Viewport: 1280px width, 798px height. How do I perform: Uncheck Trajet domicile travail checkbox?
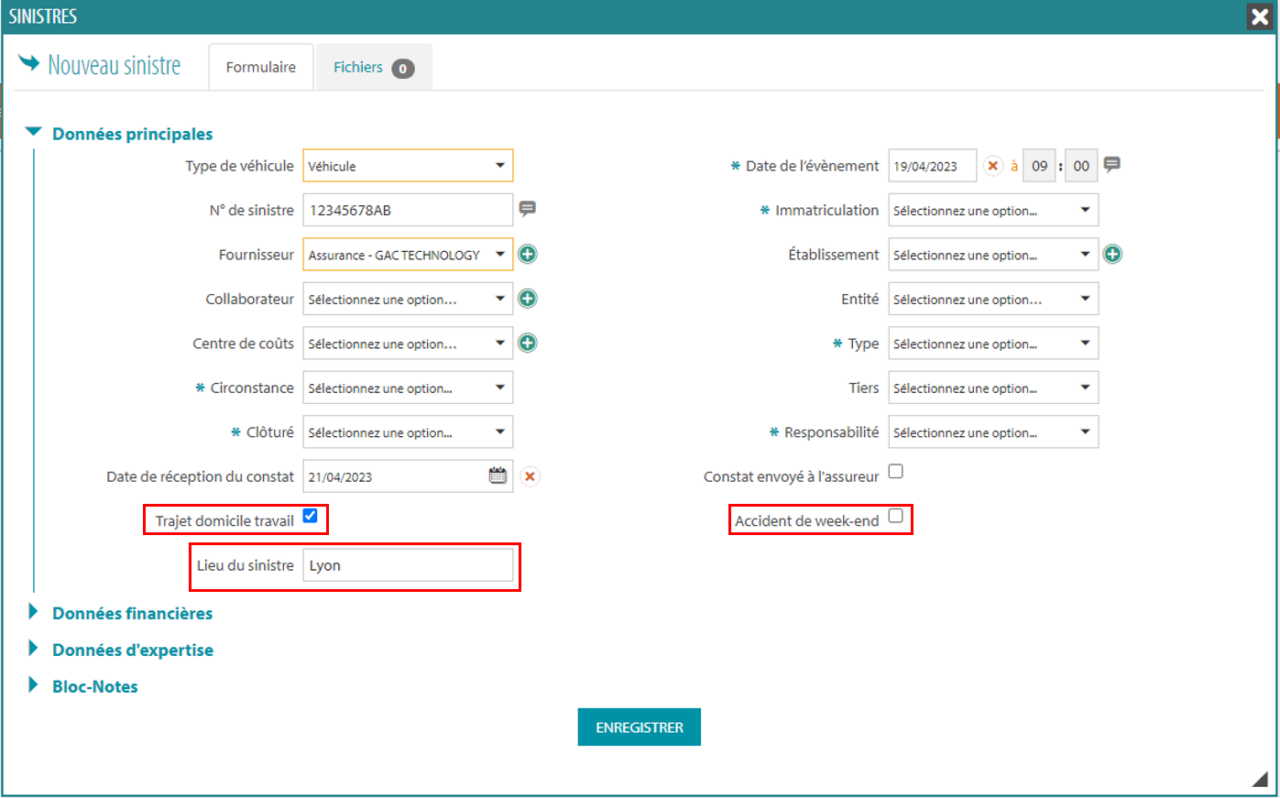310,516
